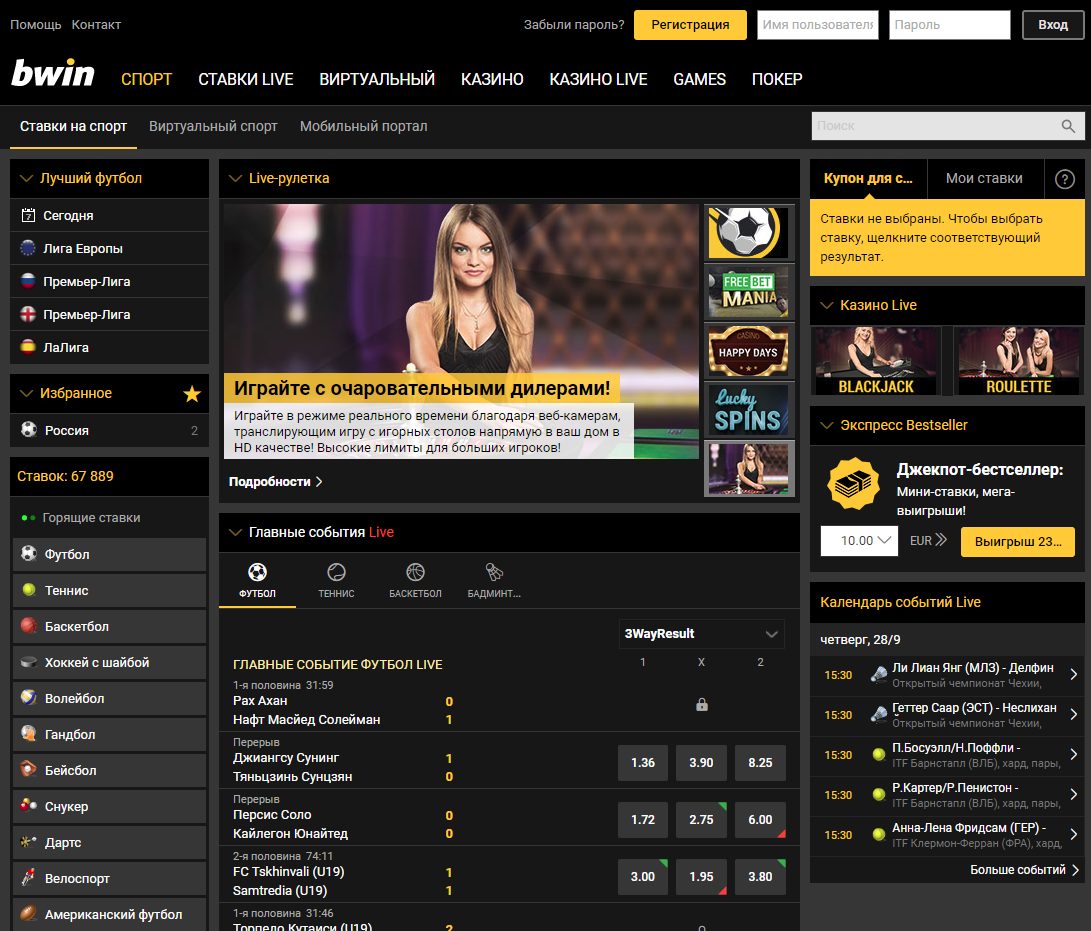Open the Подробности details link
The height and width of the screenshot is (931, 1091).
276,482
